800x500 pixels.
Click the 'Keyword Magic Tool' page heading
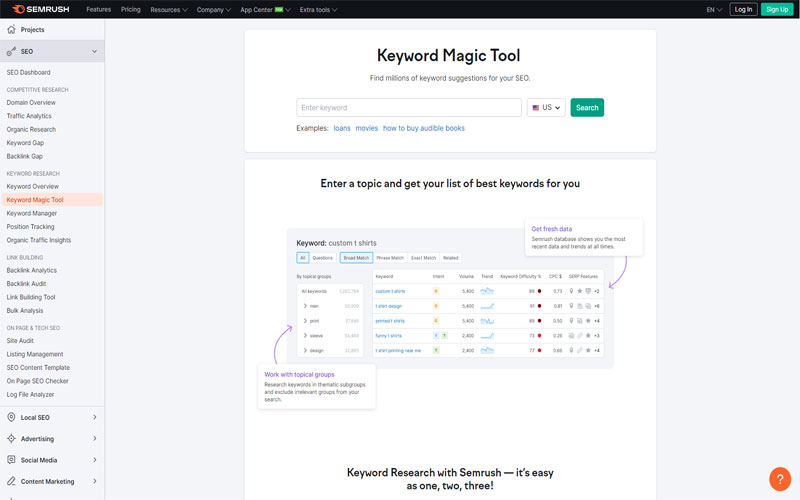pyautogui.click(x=448, y=55)
